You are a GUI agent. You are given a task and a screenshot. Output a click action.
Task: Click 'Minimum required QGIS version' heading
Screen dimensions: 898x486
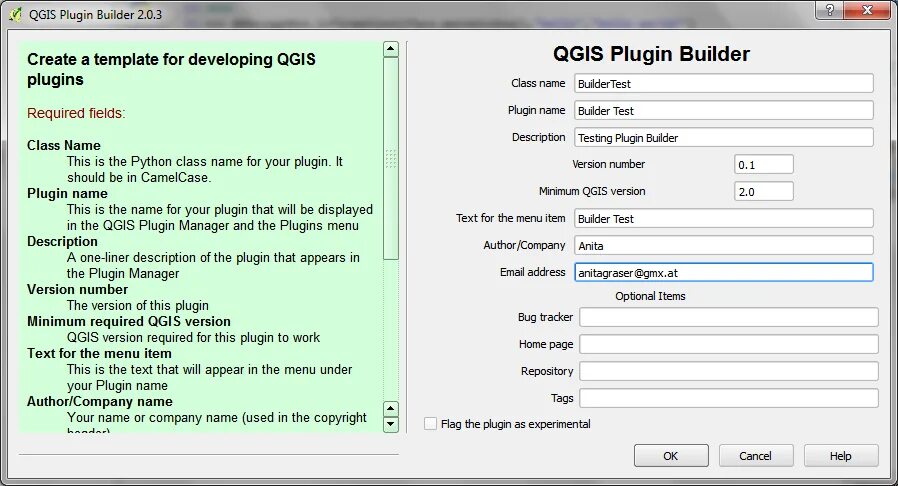tap(129, 322)
